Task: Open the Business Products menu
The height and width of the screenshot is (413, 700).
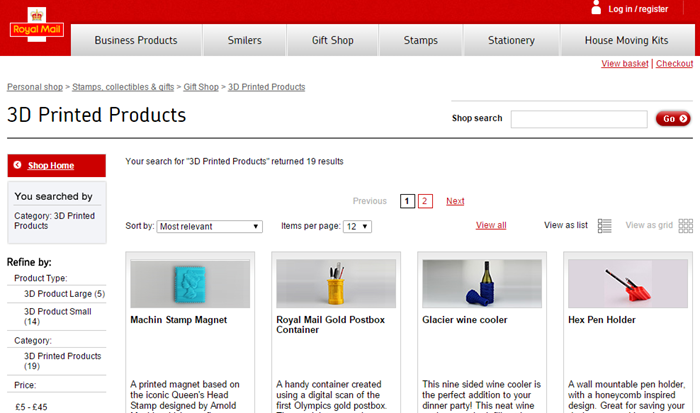Action: click(x=136, y=40)
